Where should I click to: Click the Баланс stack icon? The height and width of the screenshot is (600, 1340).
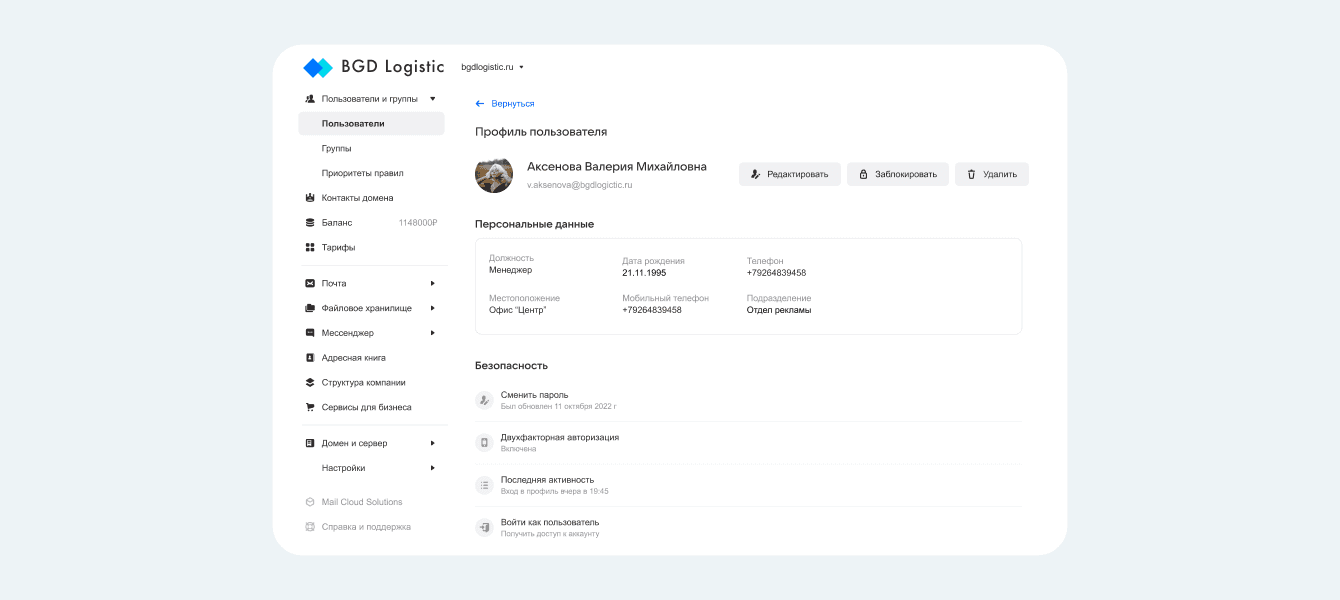coord(310,223)
